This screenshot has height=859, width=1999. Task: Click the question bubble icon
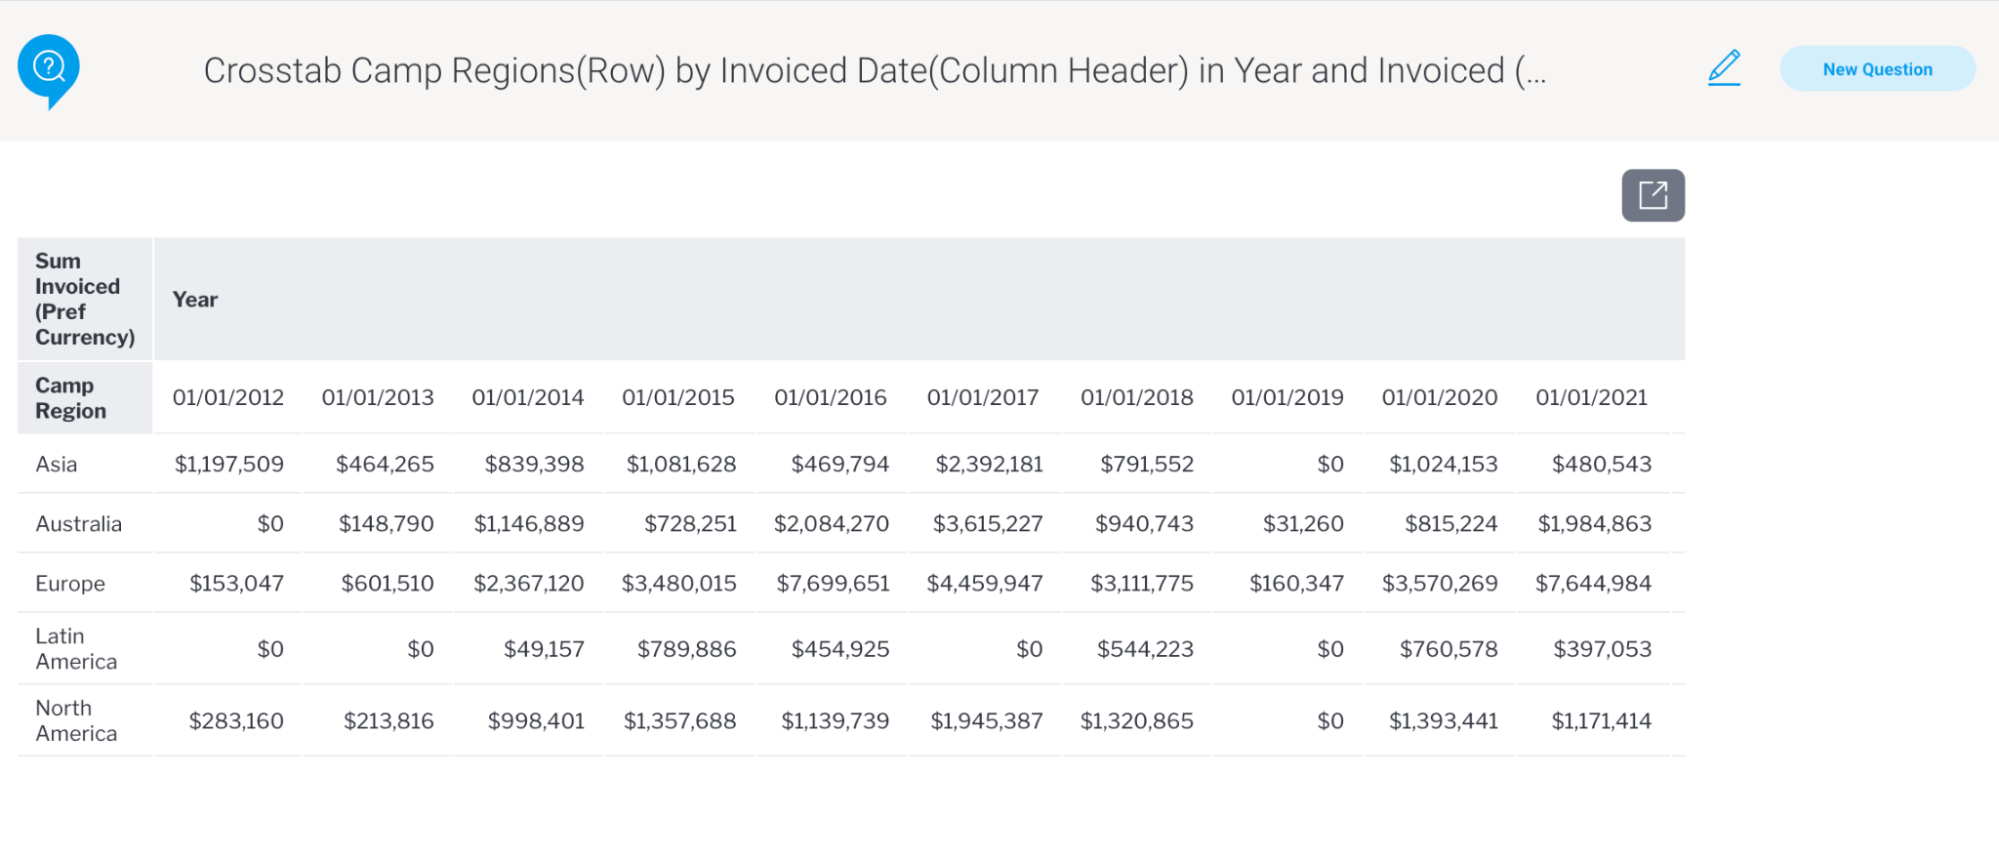click(48, 69)
